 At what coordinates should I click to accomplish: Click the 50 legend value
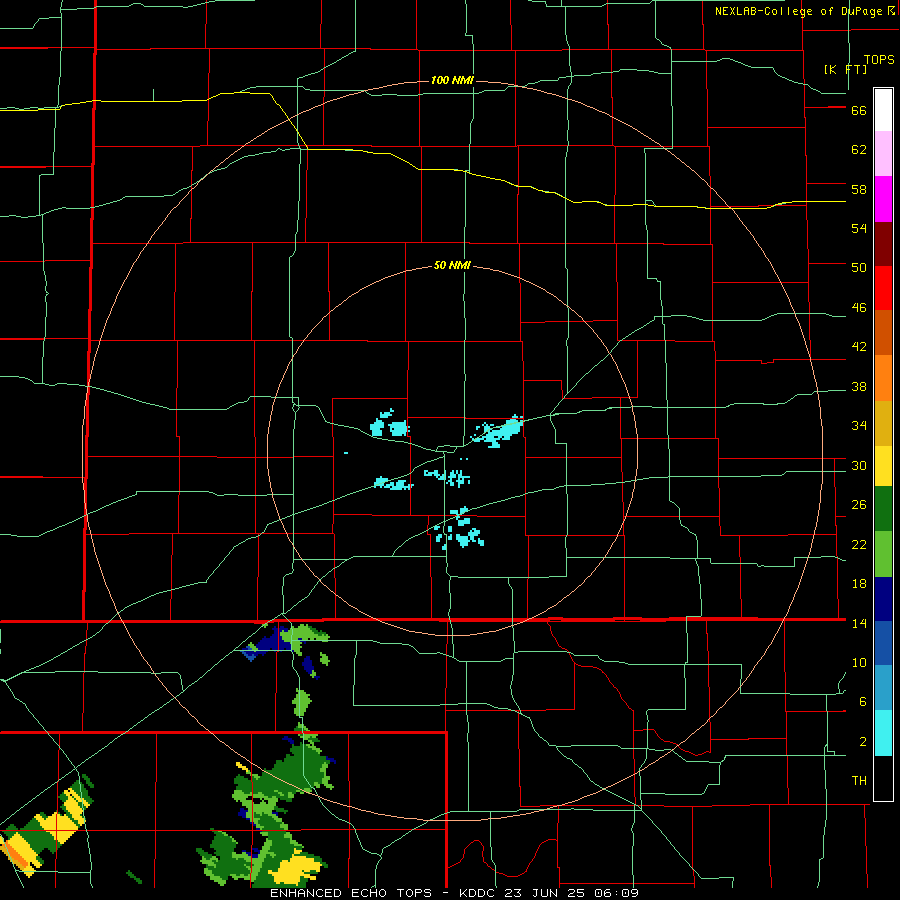[x=859, y=268]
